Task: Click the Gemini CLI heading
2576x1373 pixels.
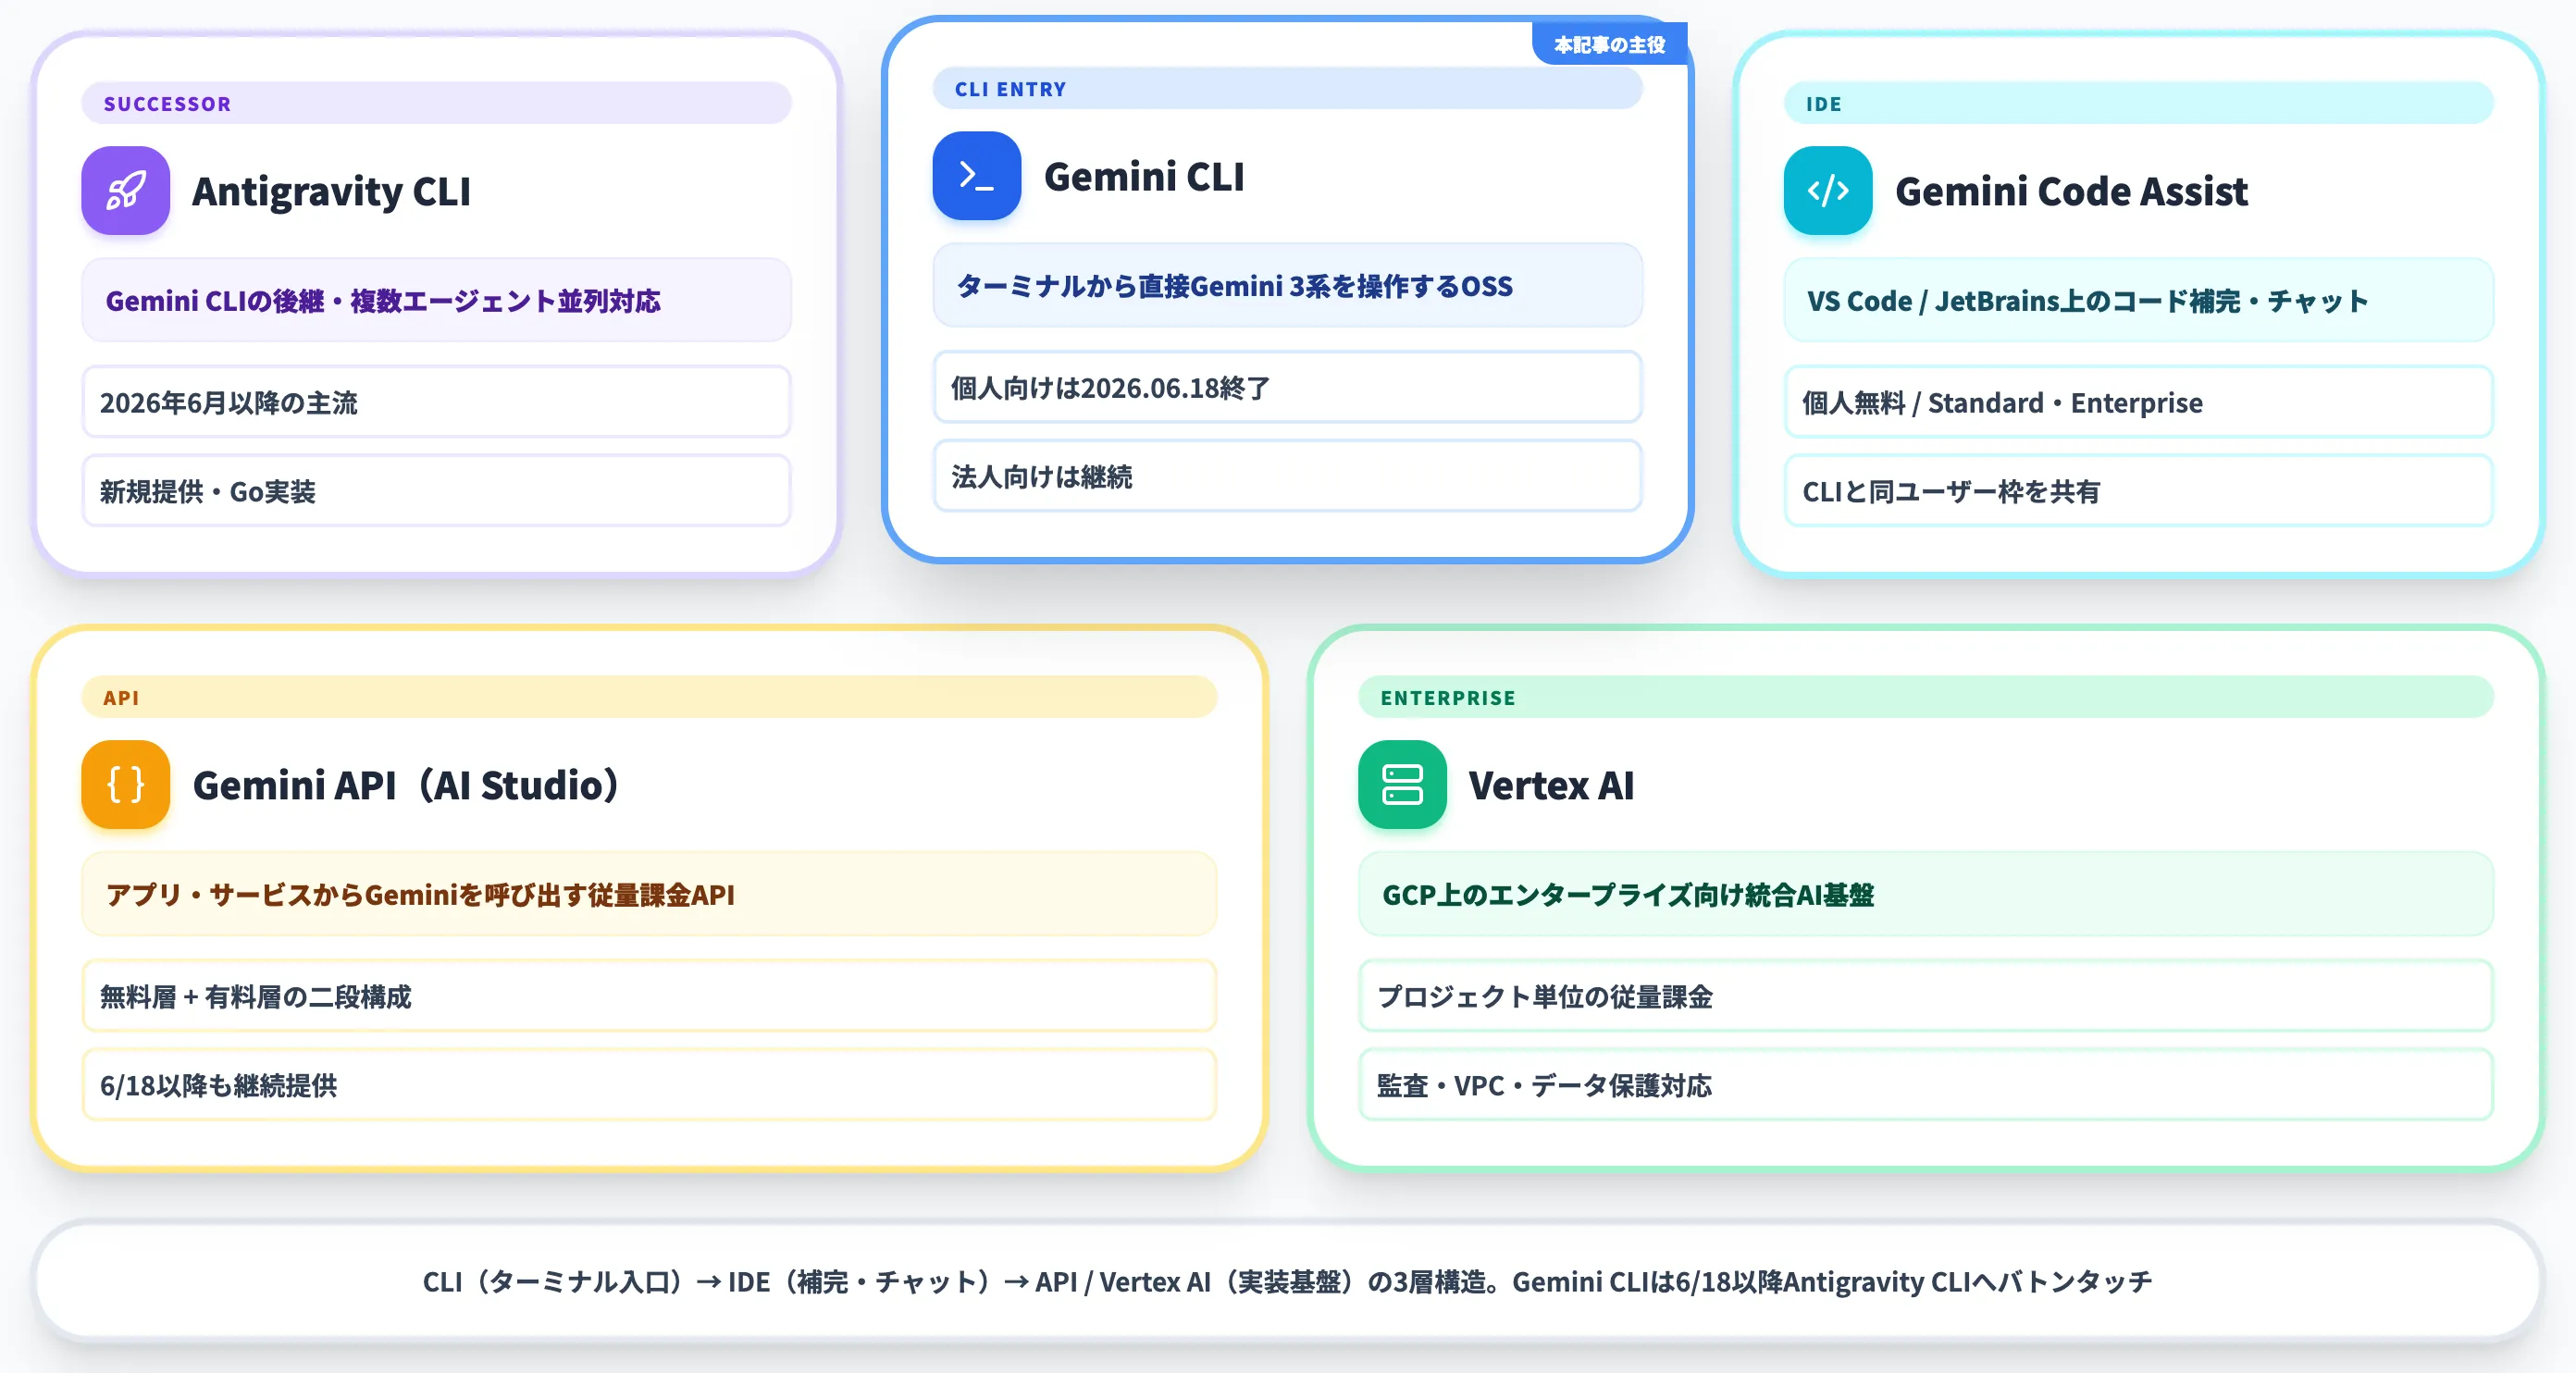Action: point(1144,176)
